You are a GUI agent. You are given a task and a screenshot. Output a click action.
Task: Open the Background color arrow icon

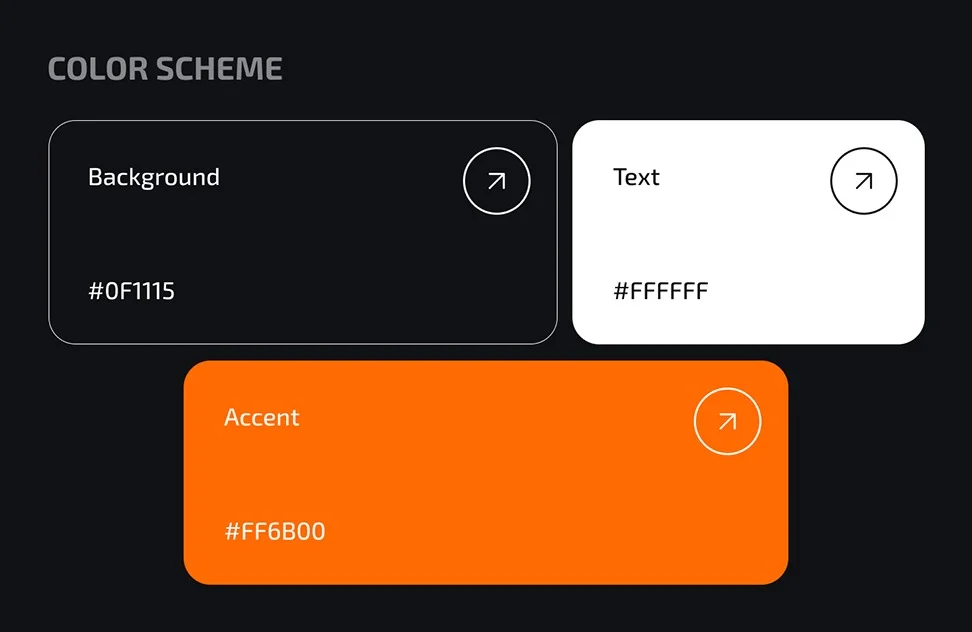click(496, 181)
